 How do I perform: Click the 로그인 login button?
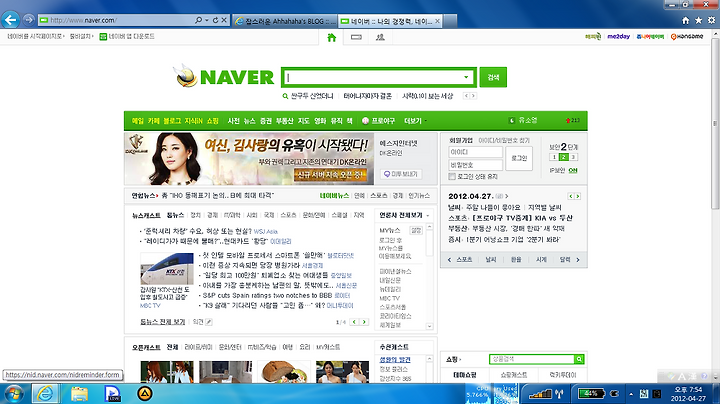coord(519,158)
